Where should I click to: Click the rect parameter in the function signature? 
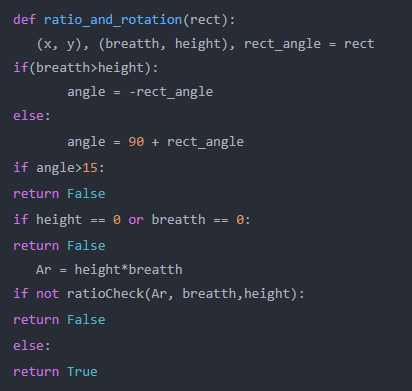205,20
